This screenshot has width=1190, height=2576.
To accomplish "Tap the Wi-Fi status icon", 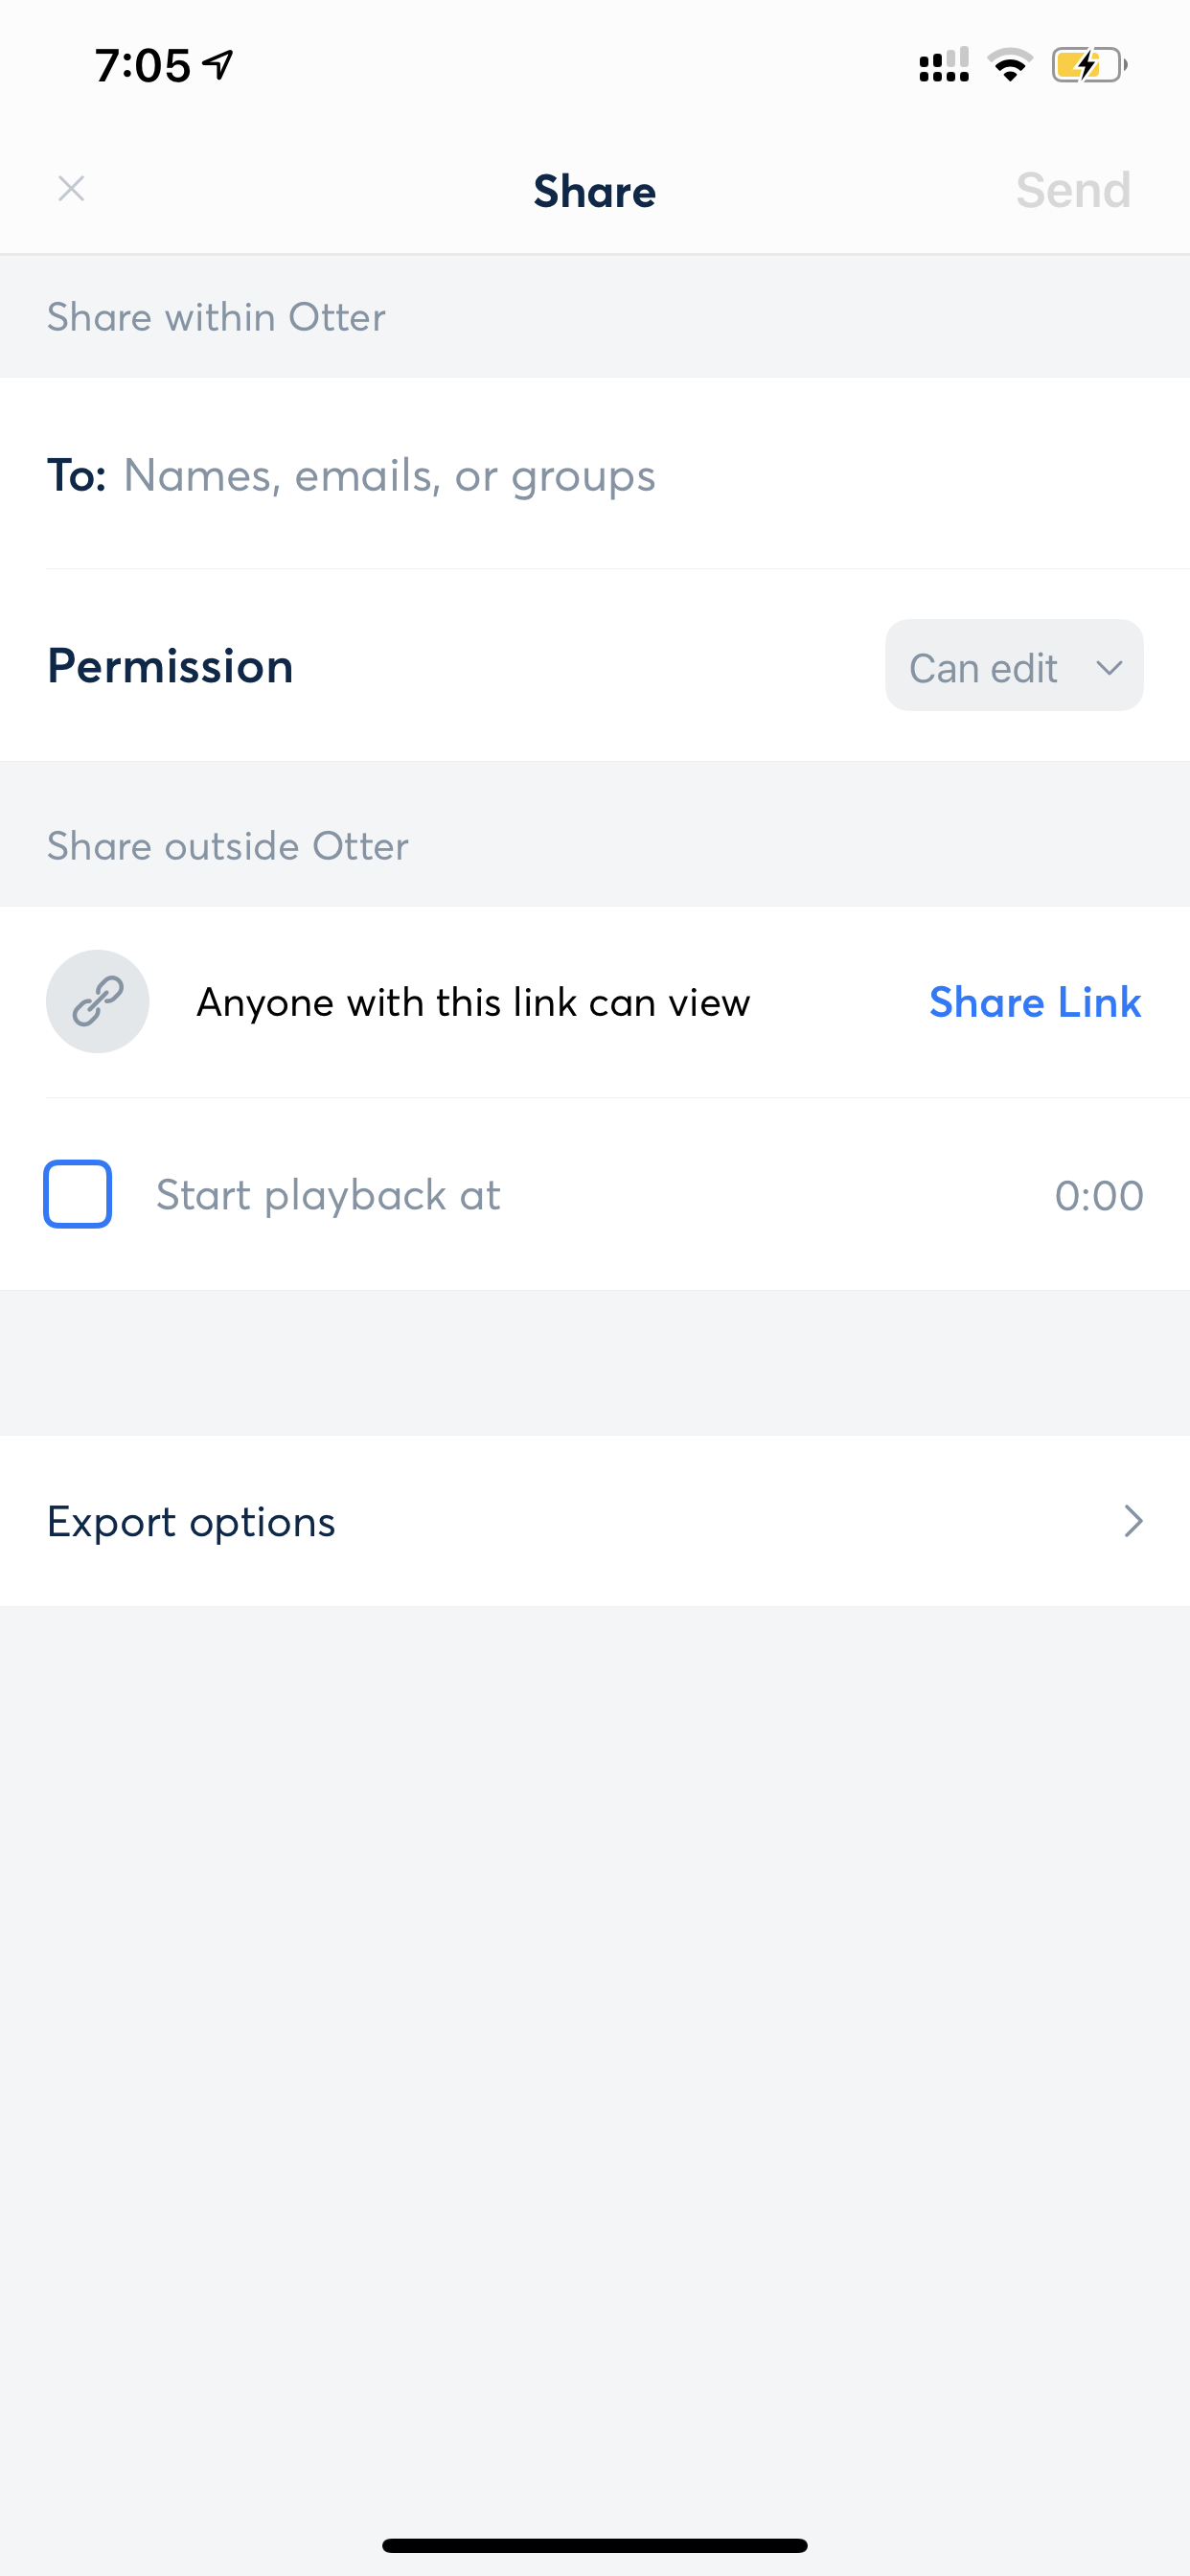I will tap(1010, 66).
